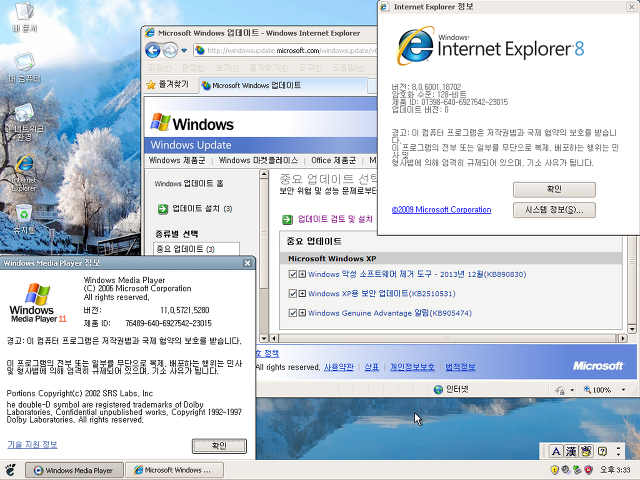Click Internet zone globe status icon
The image size is (640, 480).
tap(438, 390)
